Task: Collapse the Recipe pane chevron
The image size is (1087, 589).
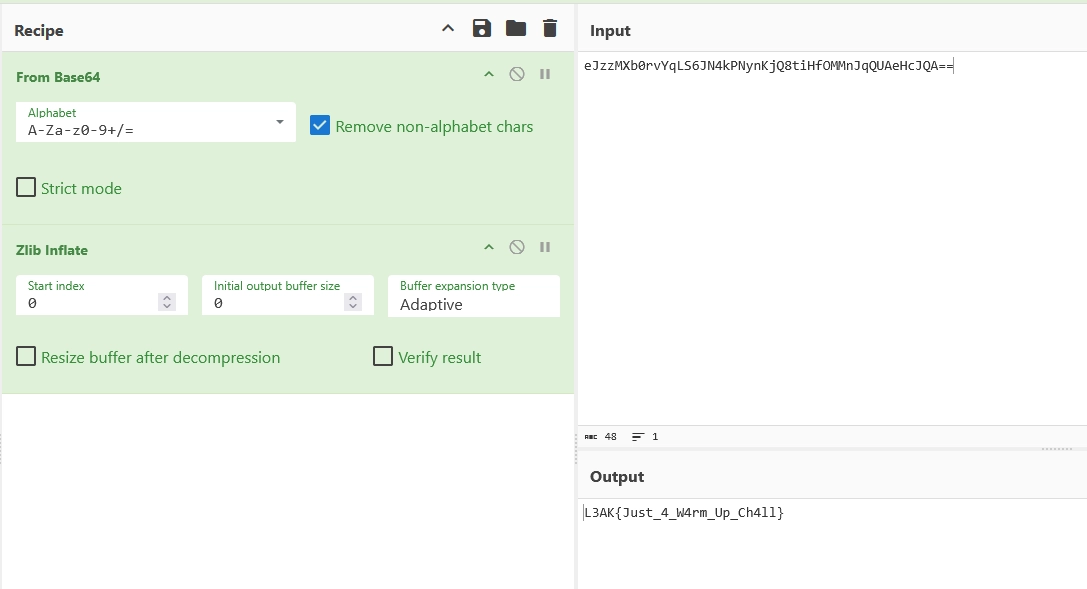Action: pos(448,29)
